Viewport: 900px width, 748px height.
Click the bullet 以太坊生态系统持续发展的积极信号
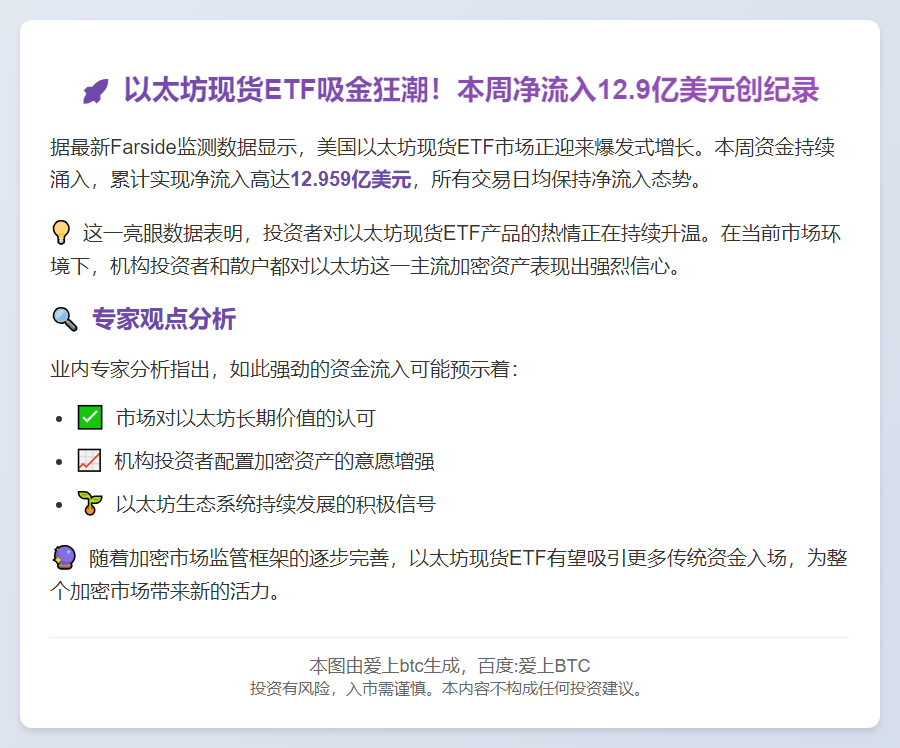tap(276, 504)
